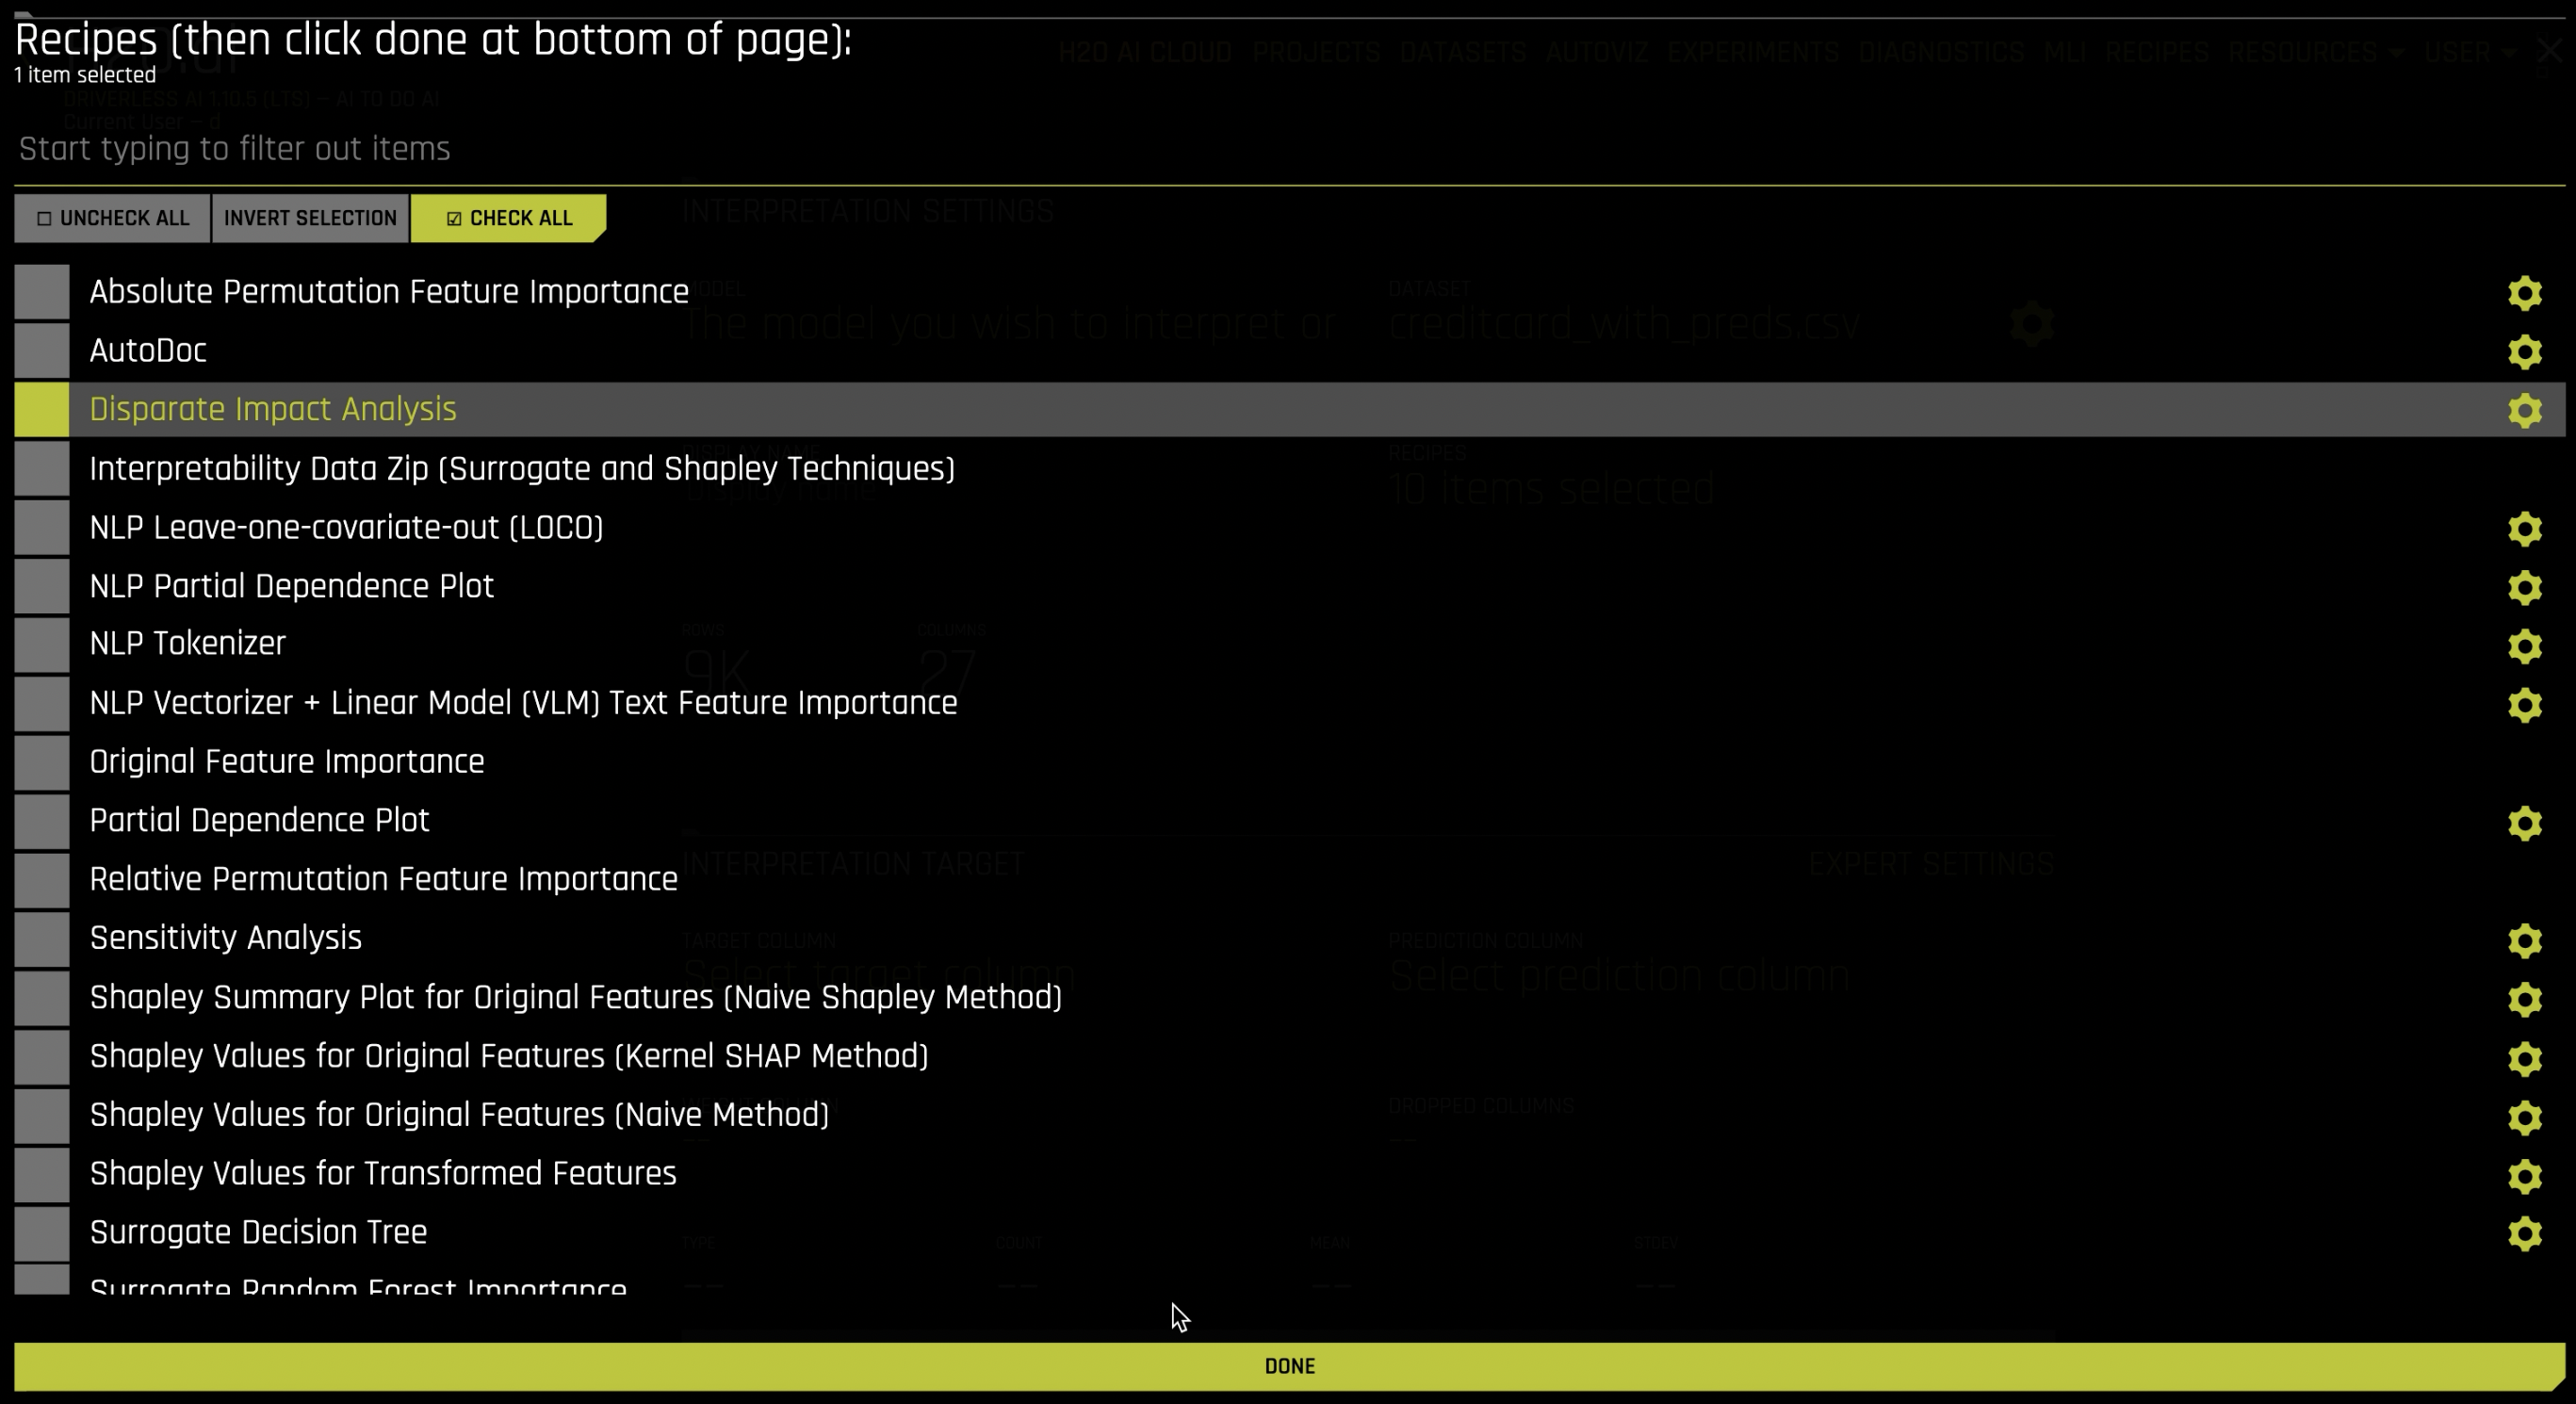Open AutoDoc recipe settings gear

point(2524,352)
